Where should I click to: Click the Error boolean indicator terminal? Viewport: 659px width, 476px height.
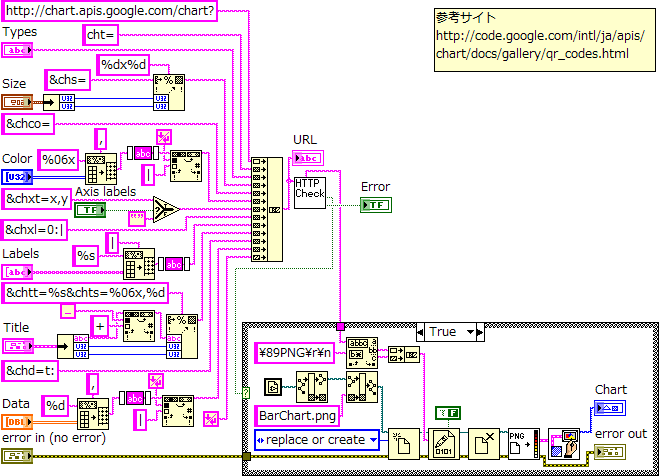coord(376,205)
